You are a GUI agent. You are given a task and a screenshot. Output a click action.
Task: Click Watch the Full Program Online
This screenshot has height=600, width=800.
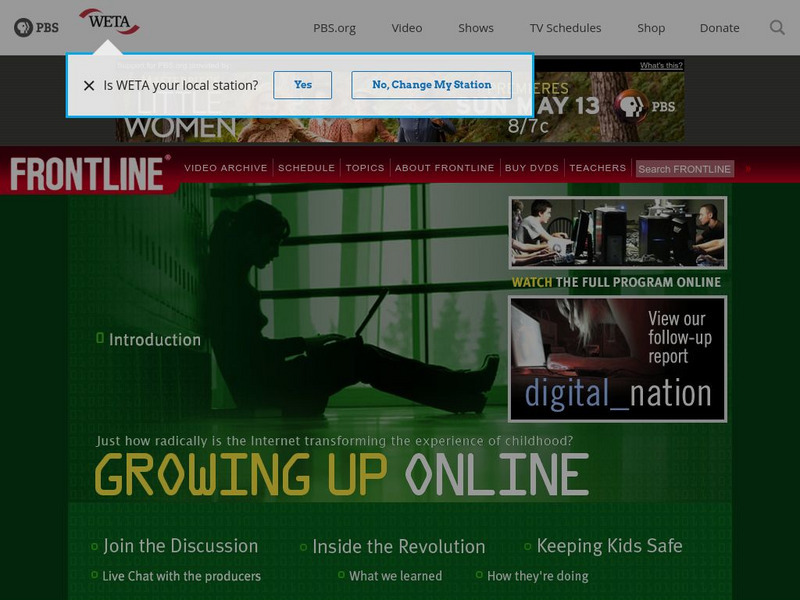click(616, 282)
